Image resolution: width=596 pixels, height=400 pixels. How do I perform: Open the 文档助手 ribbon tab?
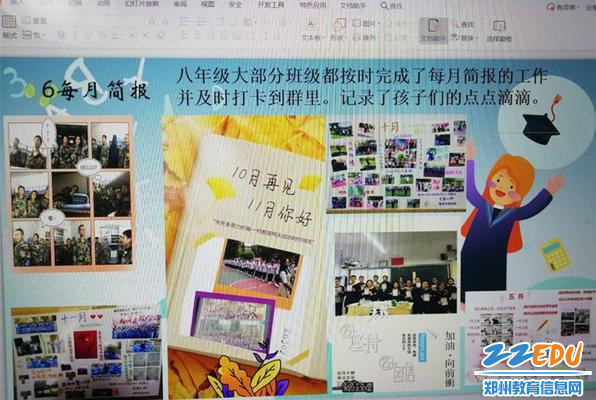tap(353, 6)
